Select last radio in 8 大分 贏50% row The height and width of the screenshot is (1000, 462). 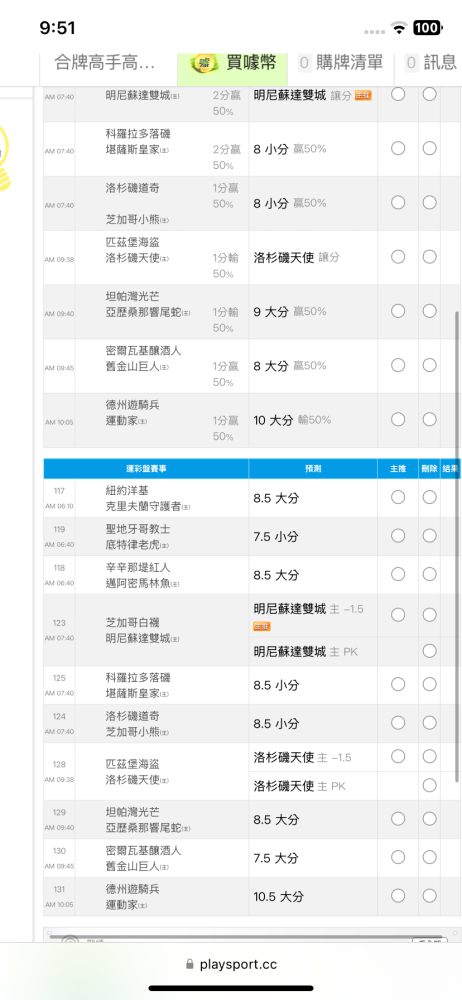(429, 365)
